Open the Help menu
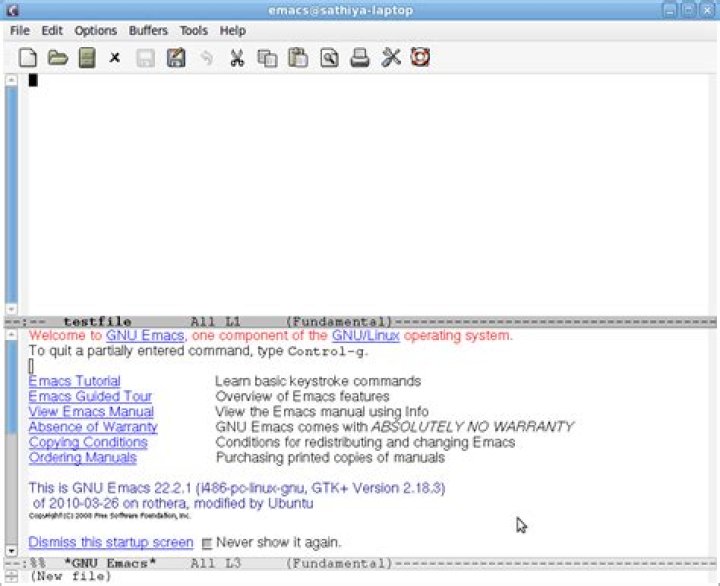Viewport: 720px width, 586px height. [232, 31]
